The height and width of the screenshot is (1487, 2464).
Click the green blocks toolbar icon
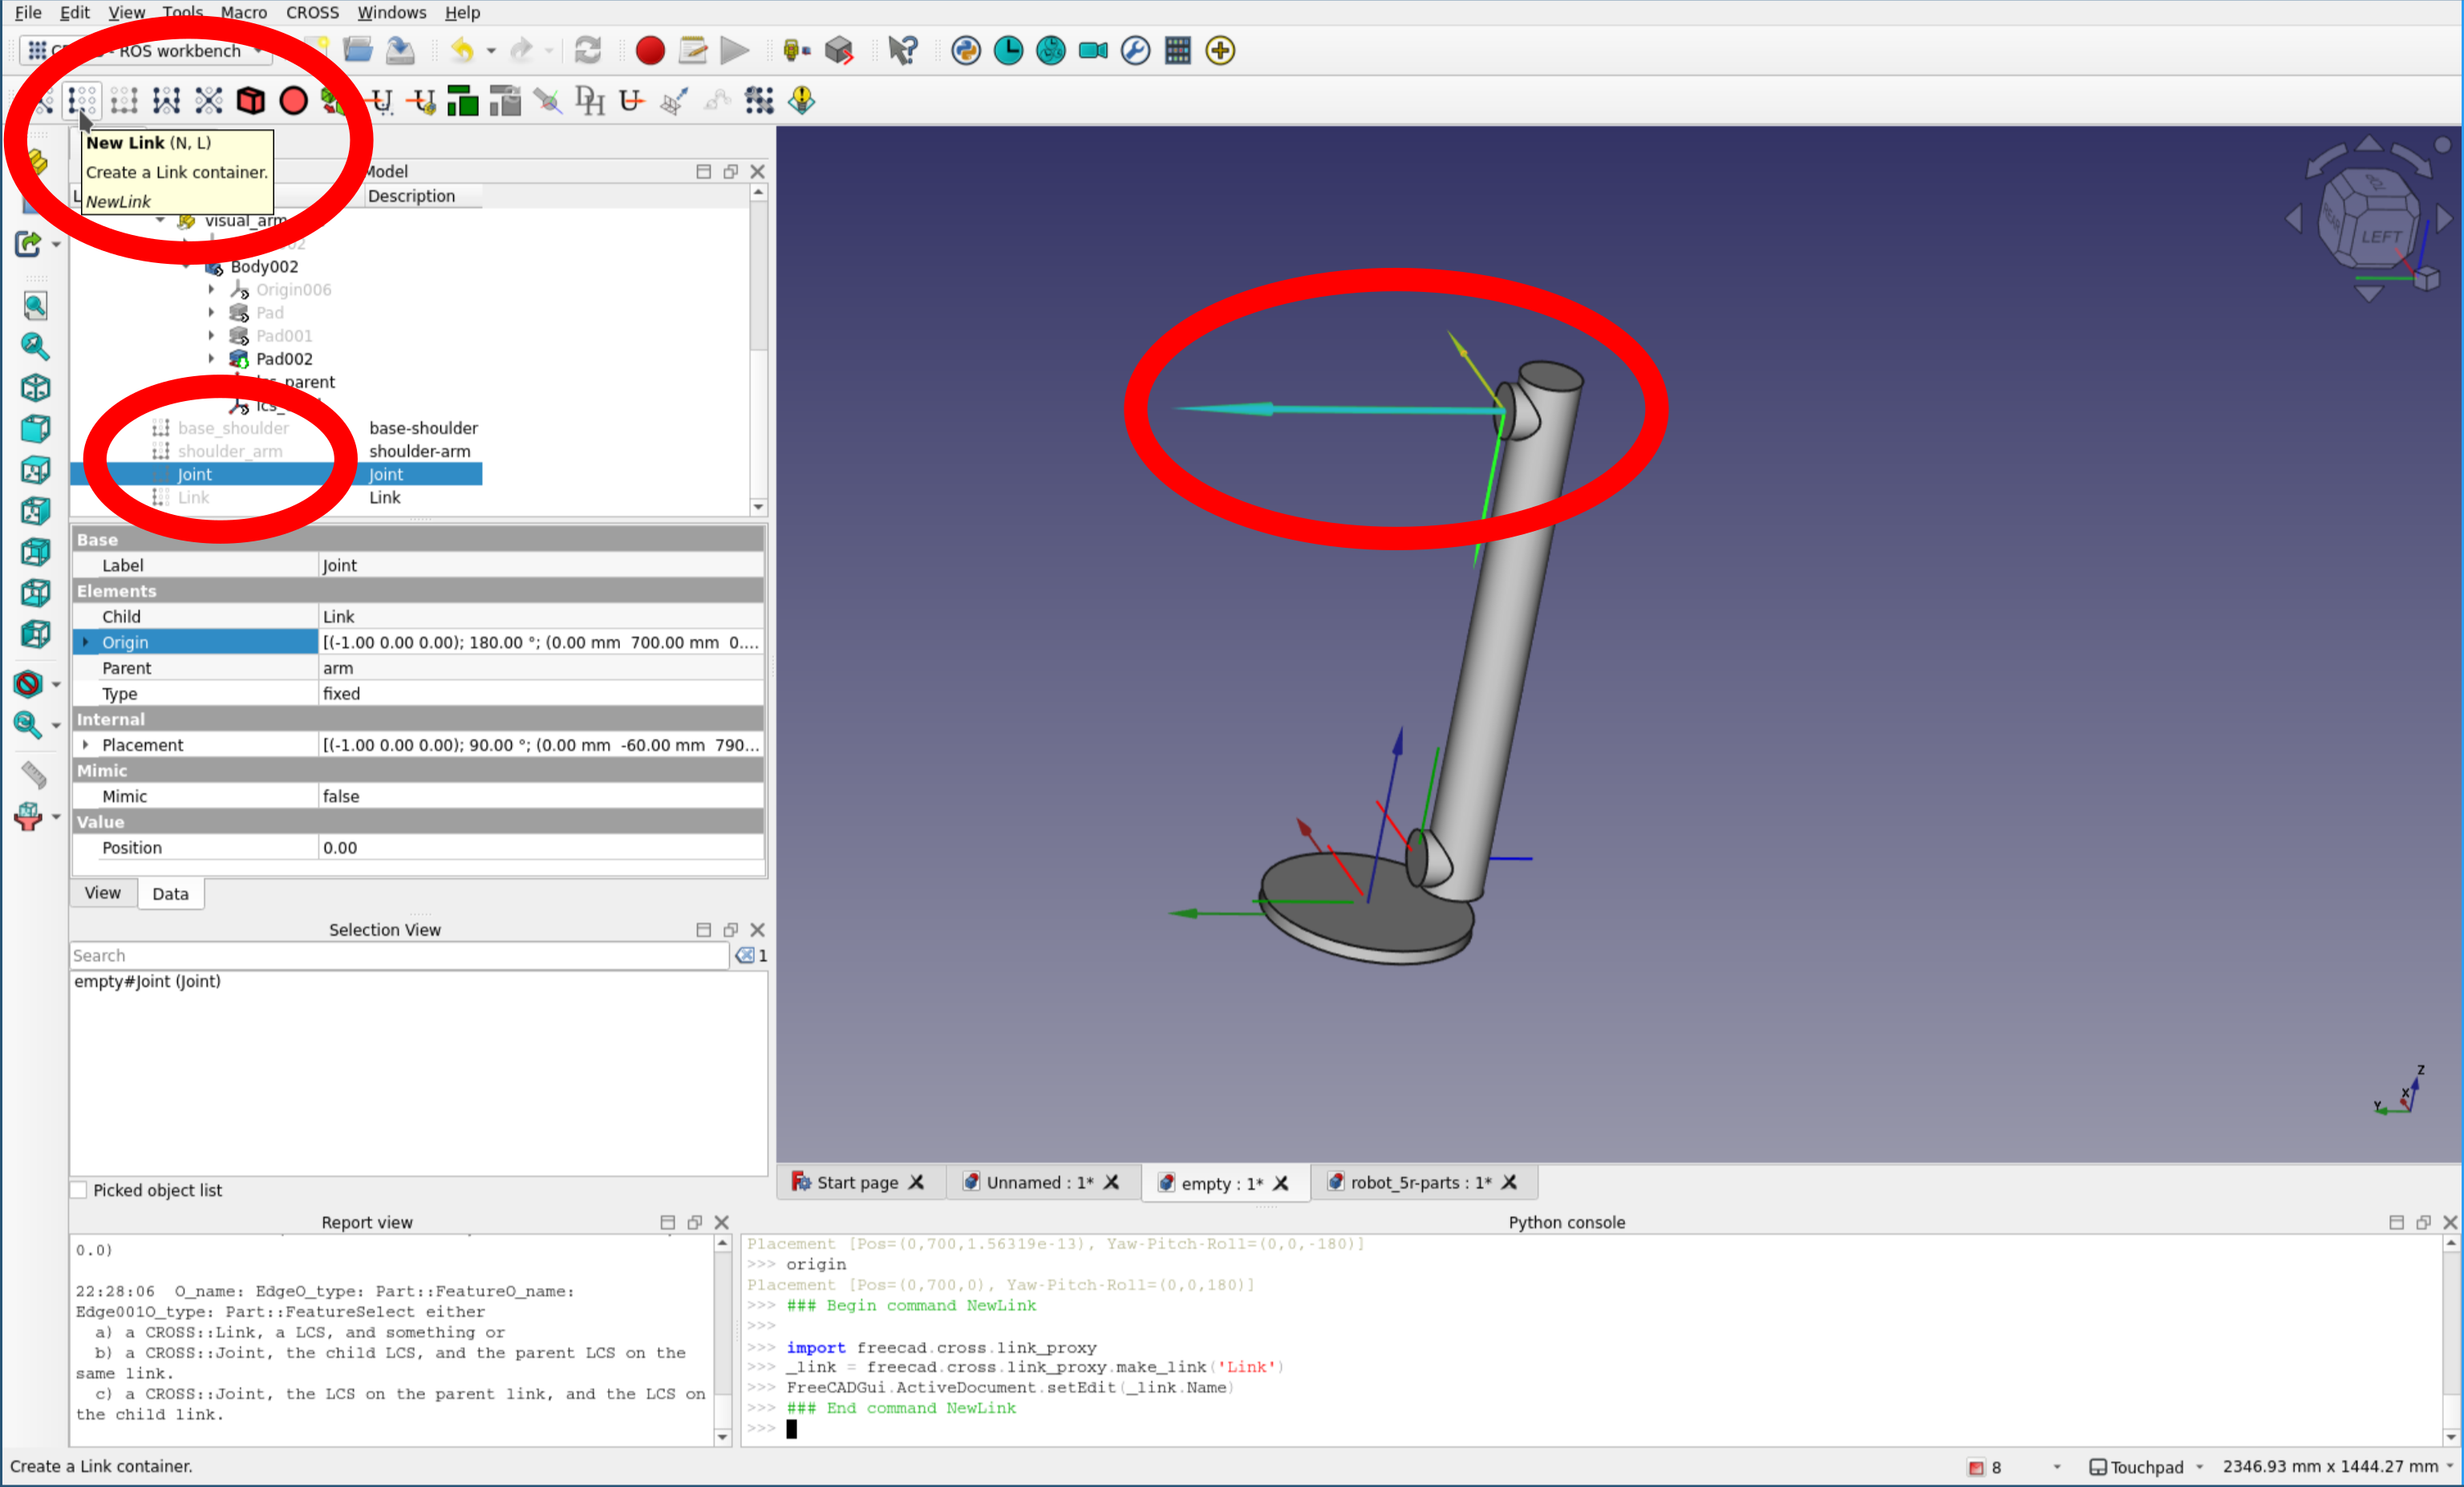463,100
